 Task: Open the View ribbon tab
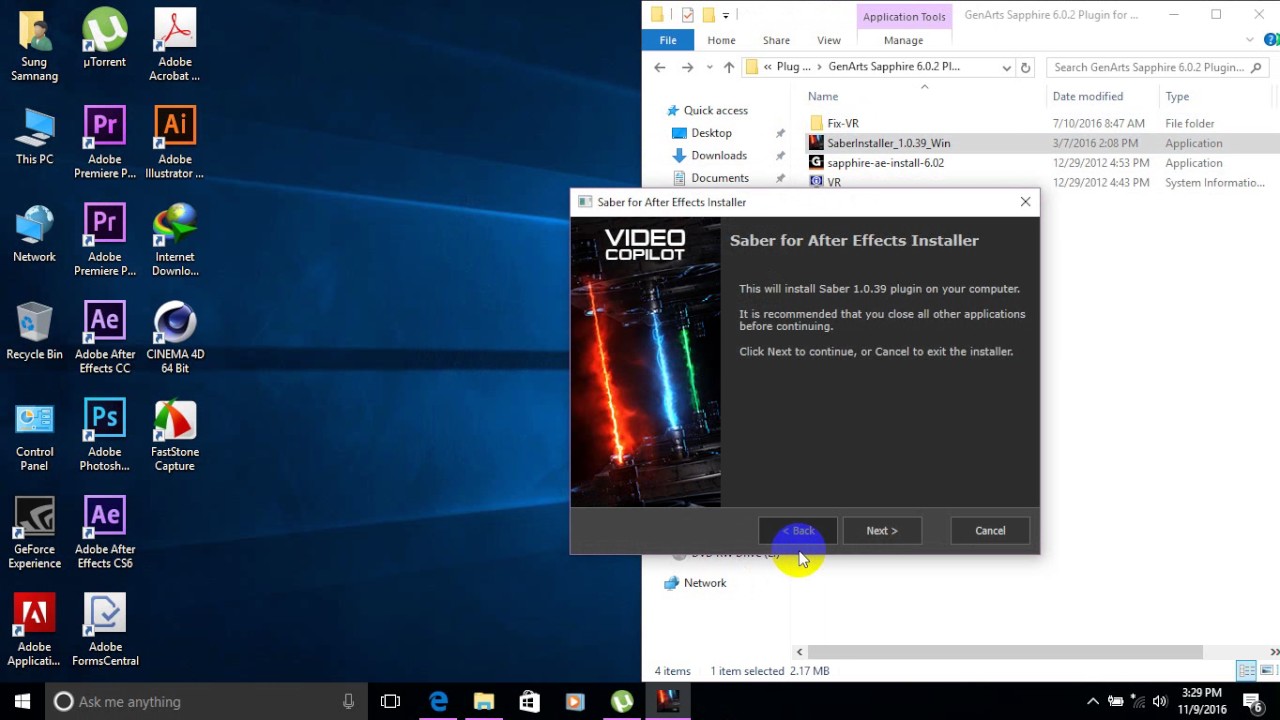pos(829,40)
